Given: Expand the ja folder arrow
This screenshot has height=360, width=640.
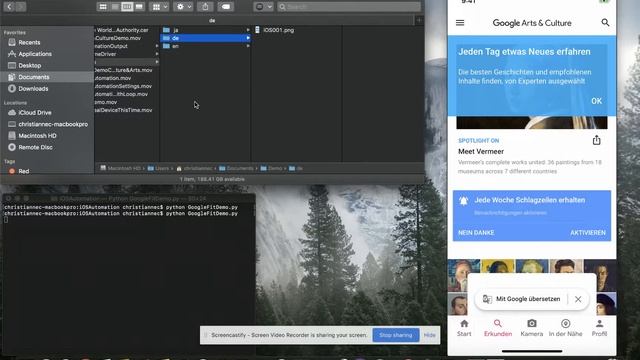Looking at the screenshot, I should coord(248,30).
